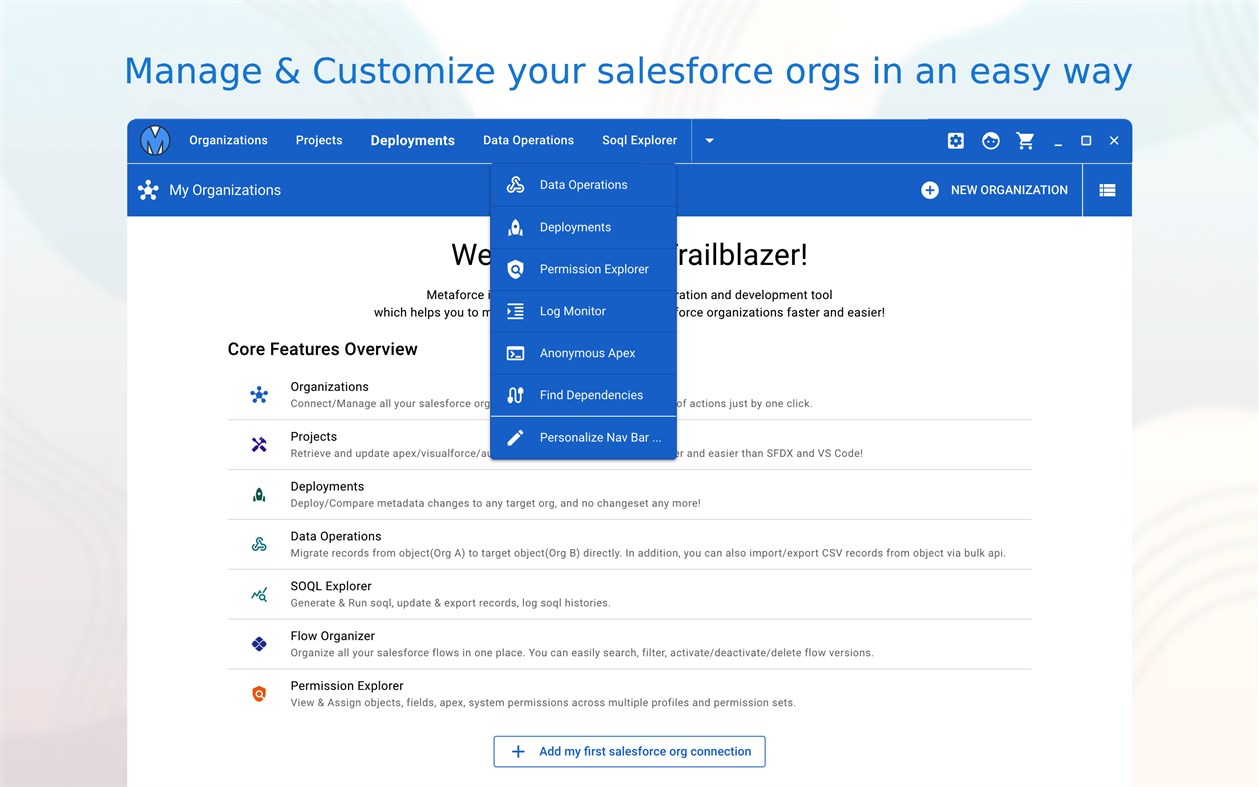Open the settings gear icon in header
This screenshot has height=787, width=1259.
click(x=956, y=141)
